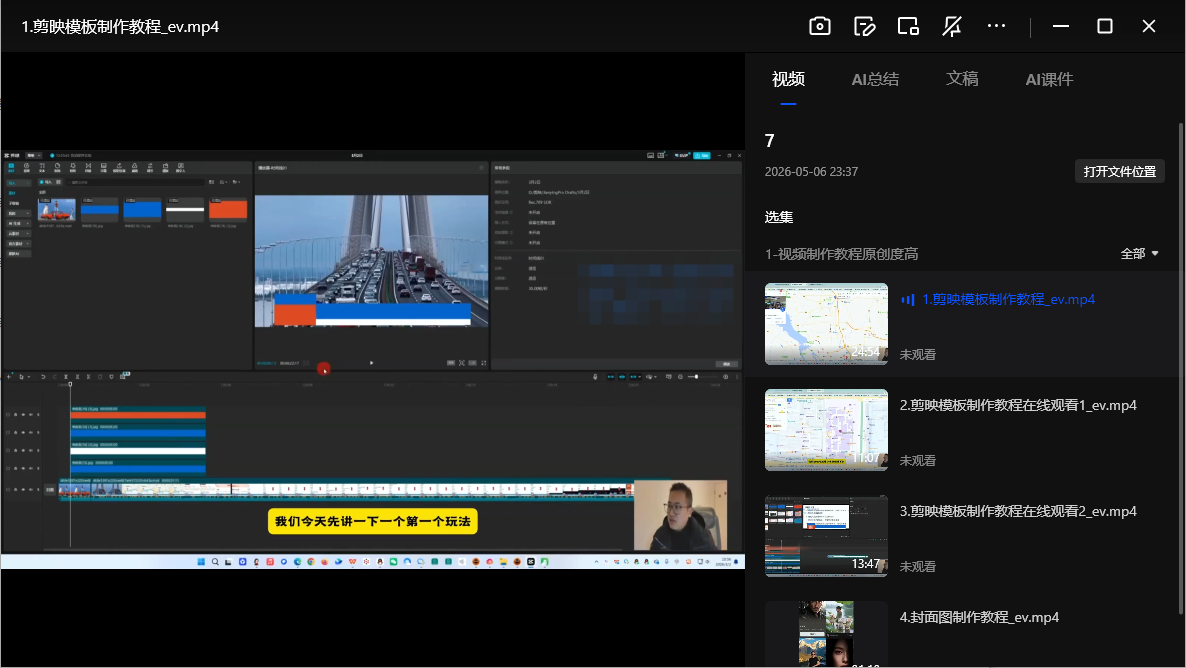Click the now-playing bars icon beside video 1
This screenshot has width=1186, height=668.
908,300
